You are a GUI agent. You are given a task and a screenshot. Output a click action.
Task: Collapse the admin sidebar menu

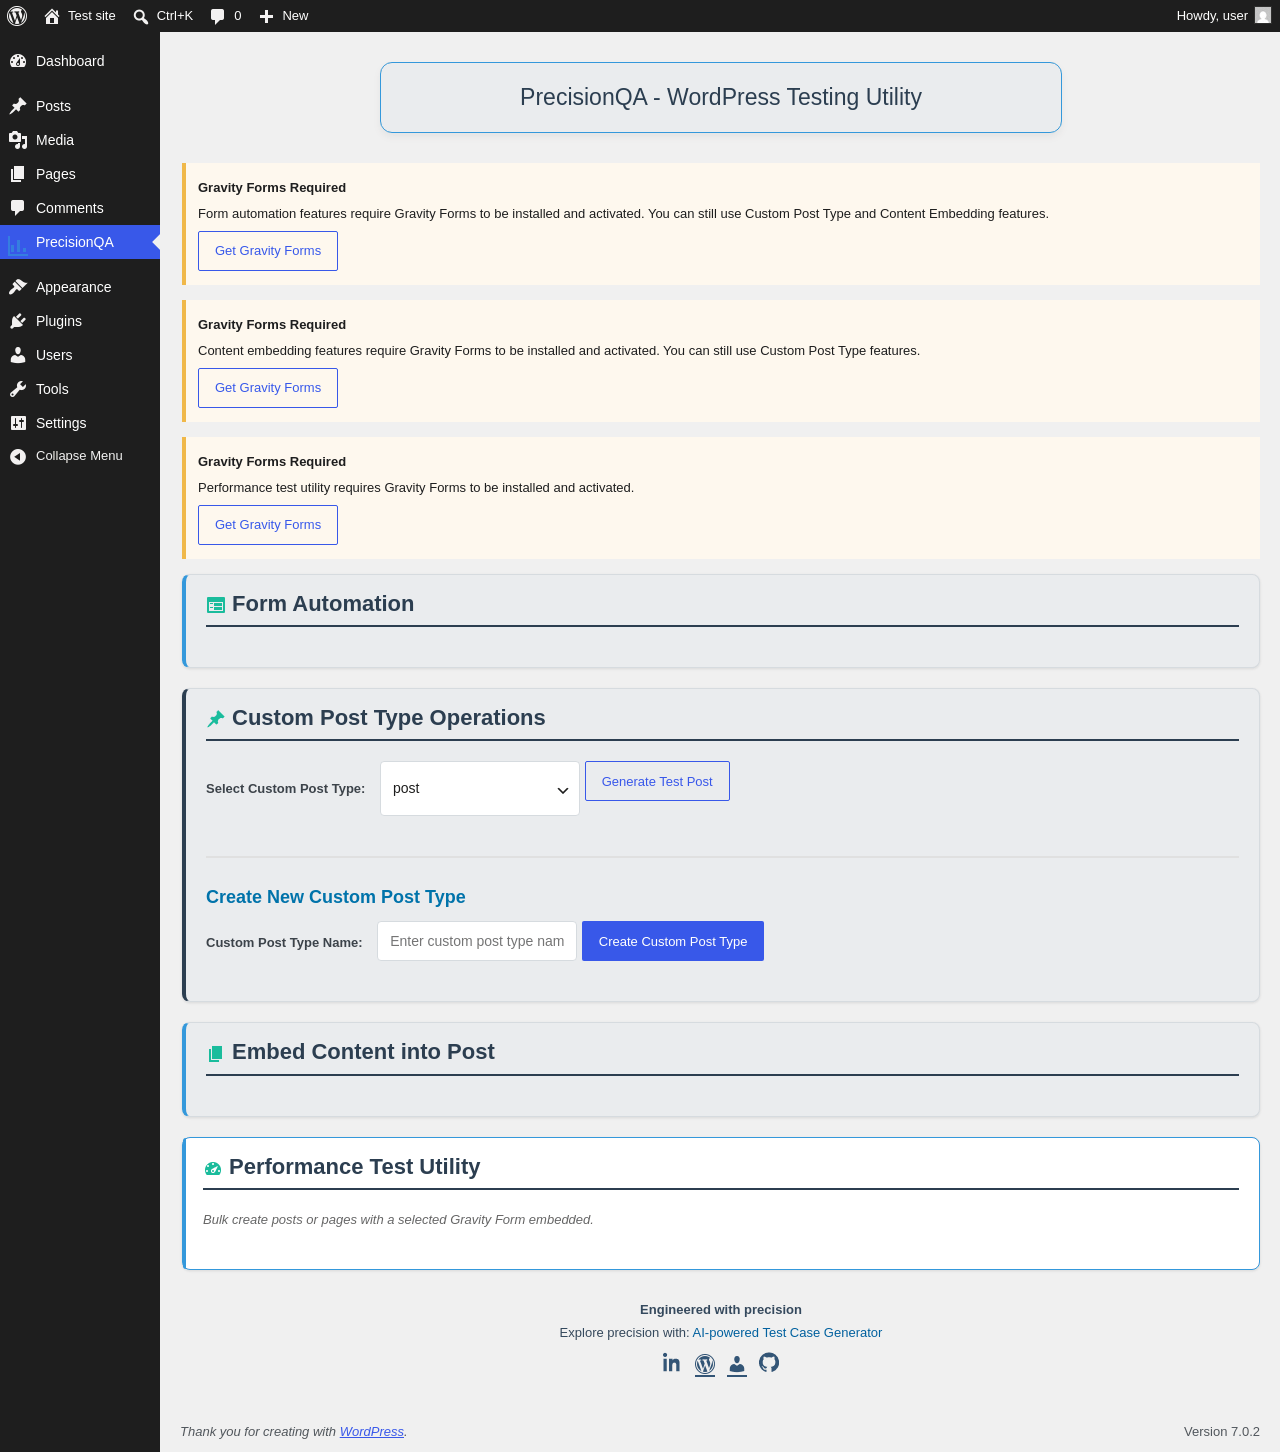(x=66, y=456)
